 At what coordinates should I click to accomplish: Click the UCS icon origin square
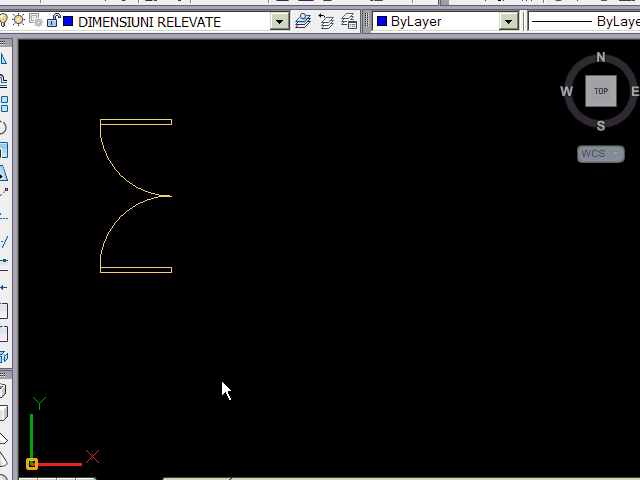pyautogui.click(x=32, y=464)
